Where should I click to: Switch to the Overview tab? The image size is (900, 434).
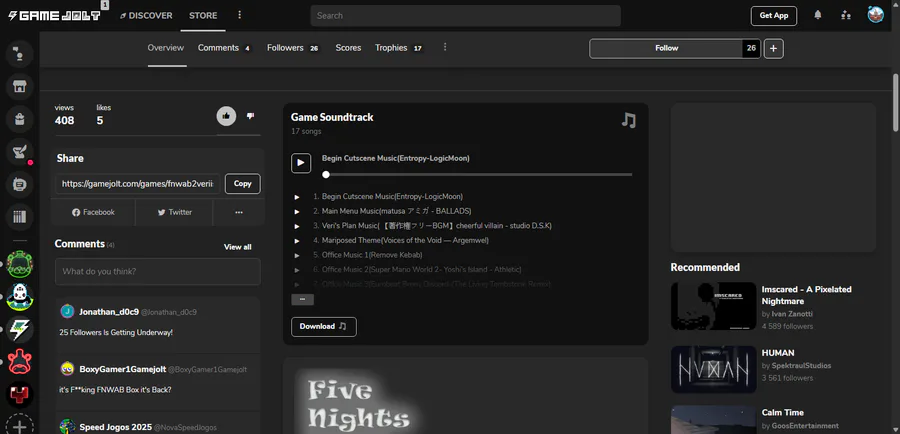pyautogui.click(x=166, y=48)
